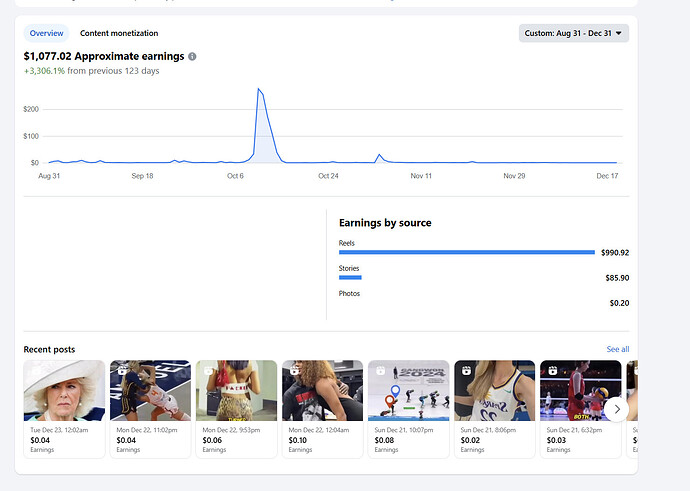Viewport: 690px width, 491px height.
Task: Click reel icon on Dec 22, 11:02pm post
Action: click(x=121, y=371)
